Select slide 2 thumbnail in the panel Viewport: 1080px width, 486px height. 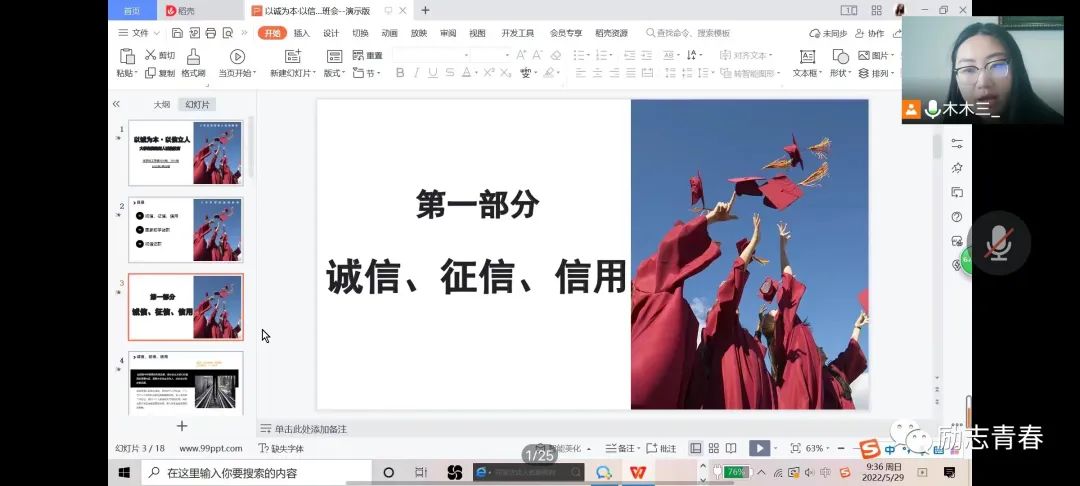(x=186, y=230)
